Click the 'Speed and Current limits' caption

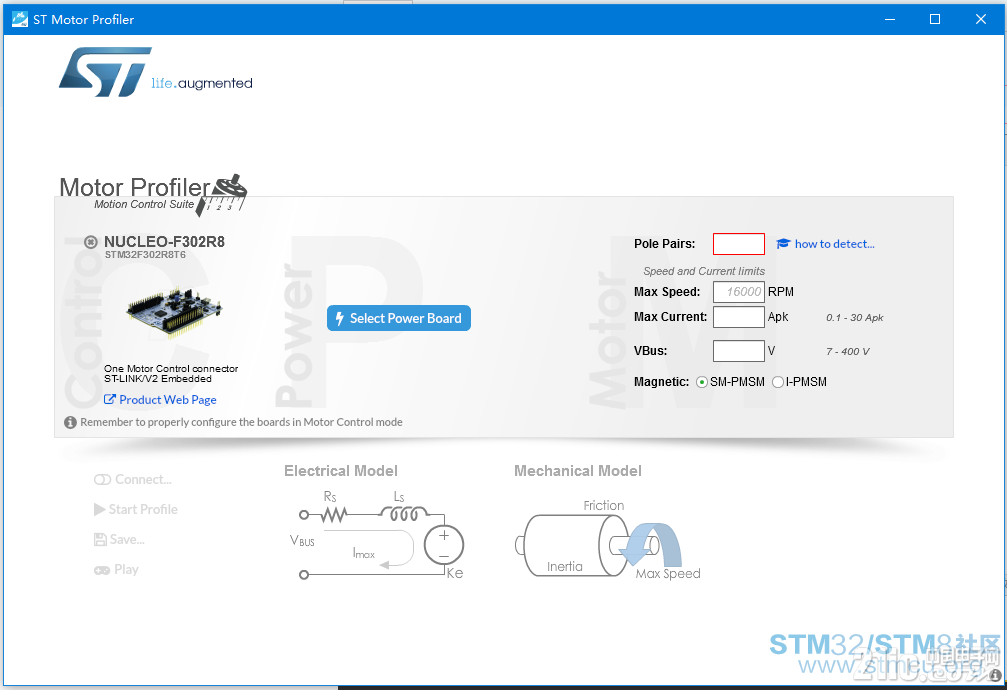[x=704, y=271]
